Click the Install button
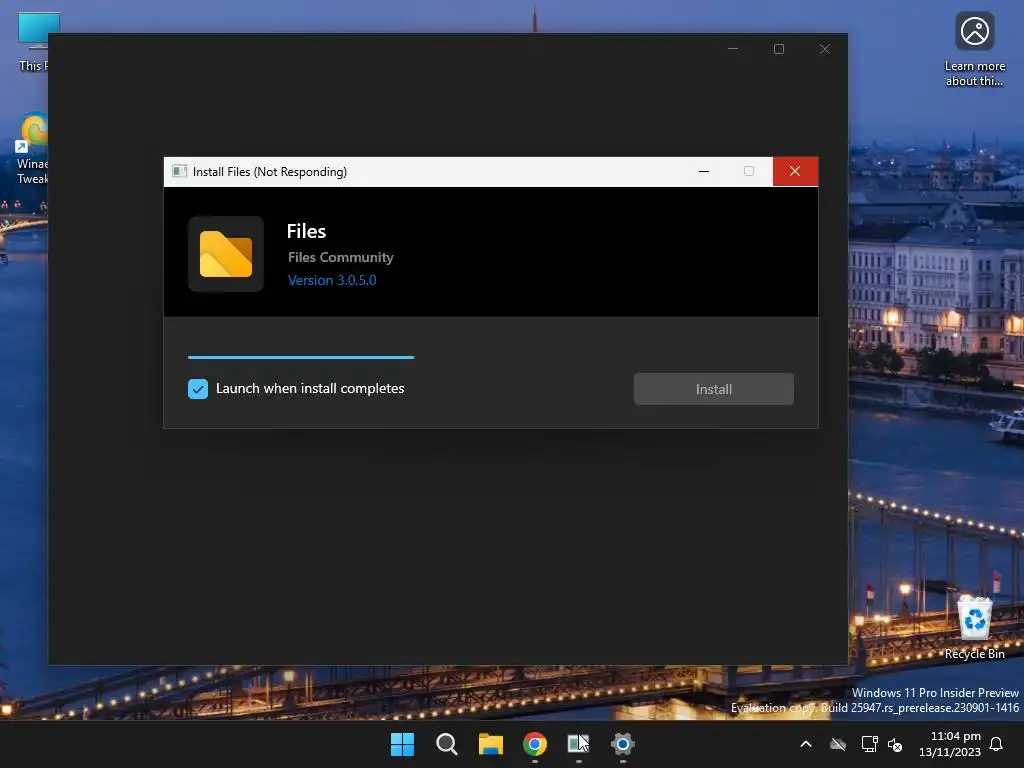 coord(713,389)
